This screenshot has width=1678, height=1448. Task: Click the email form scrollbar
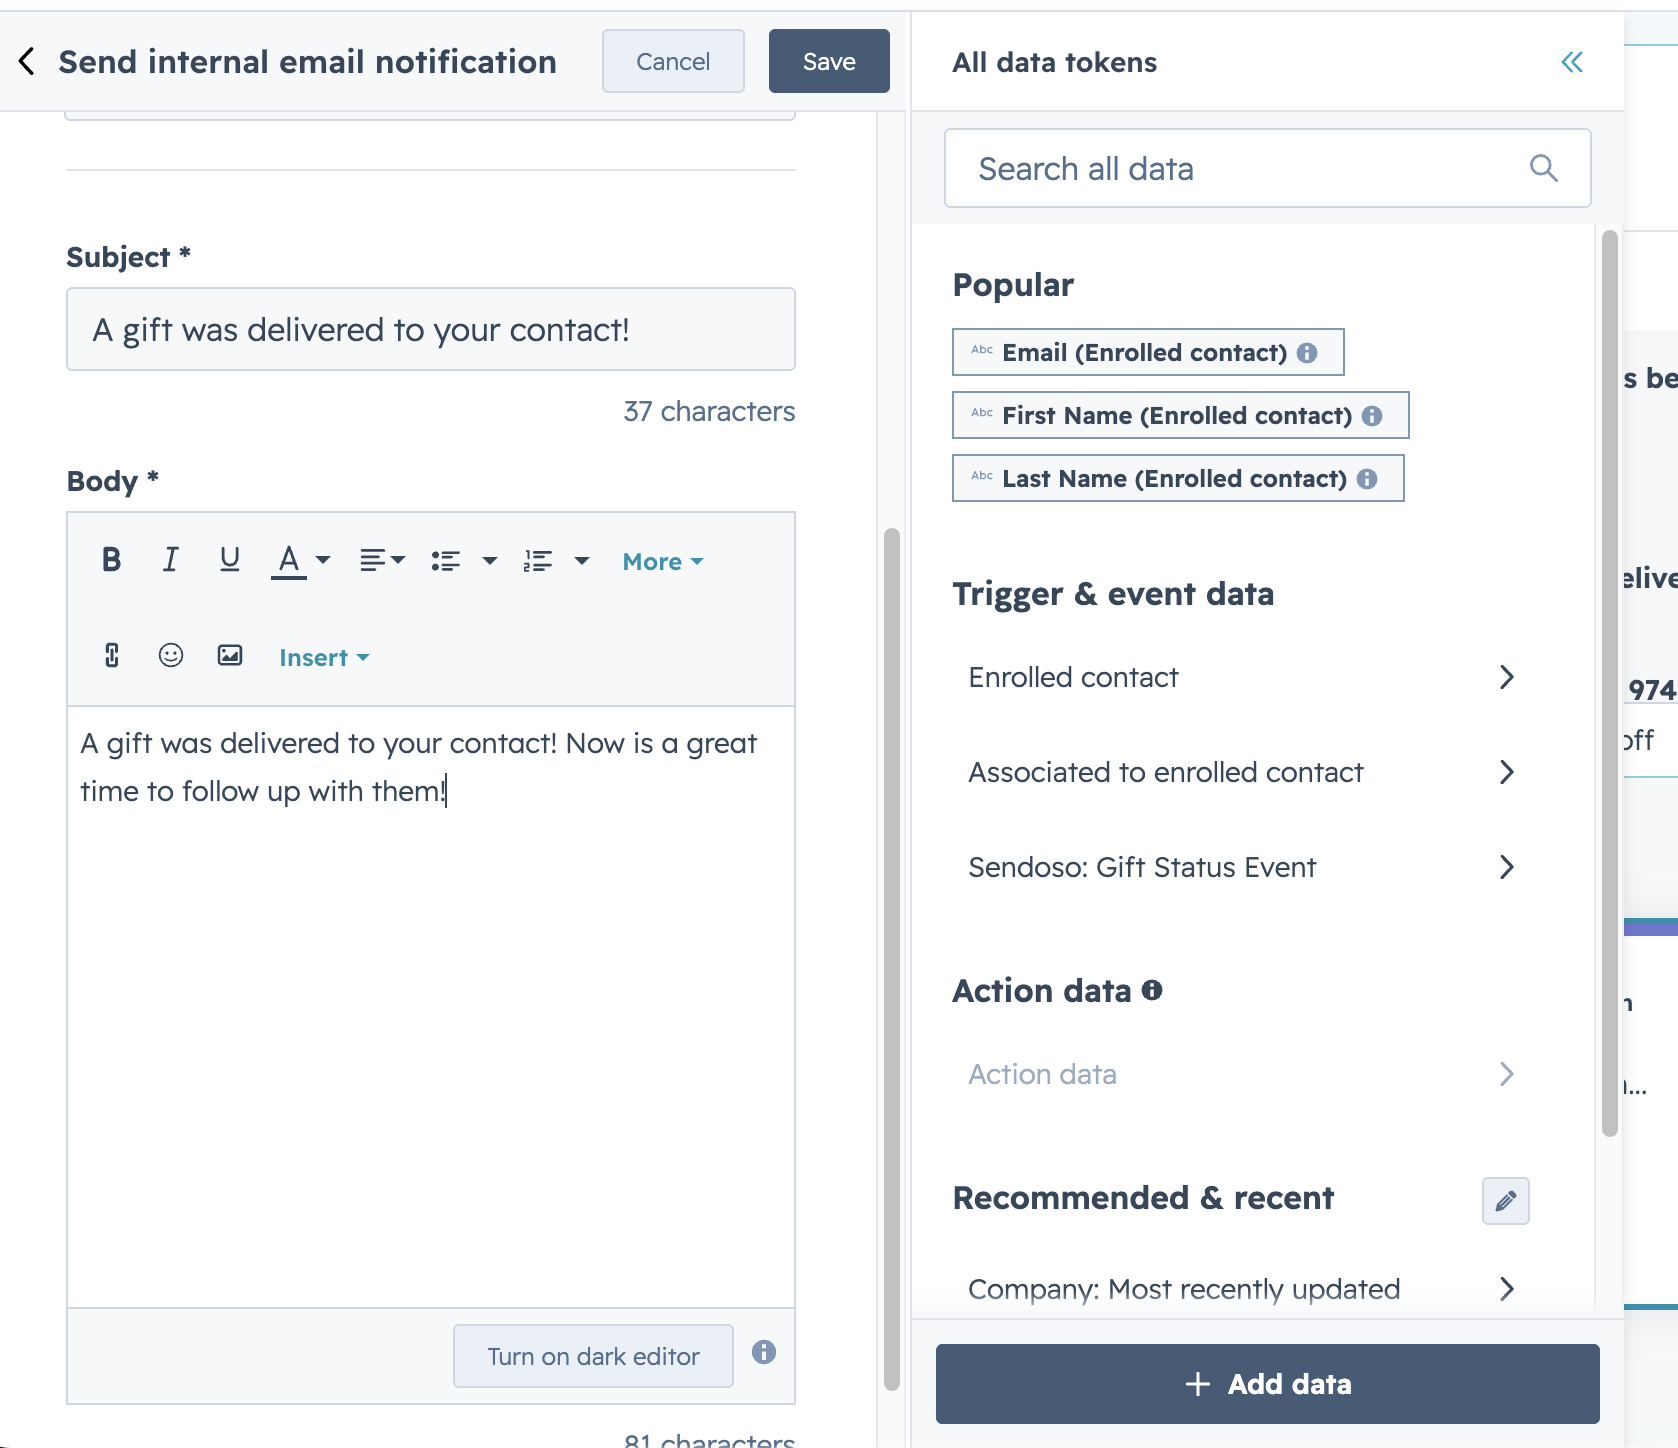tap(892, 960)
